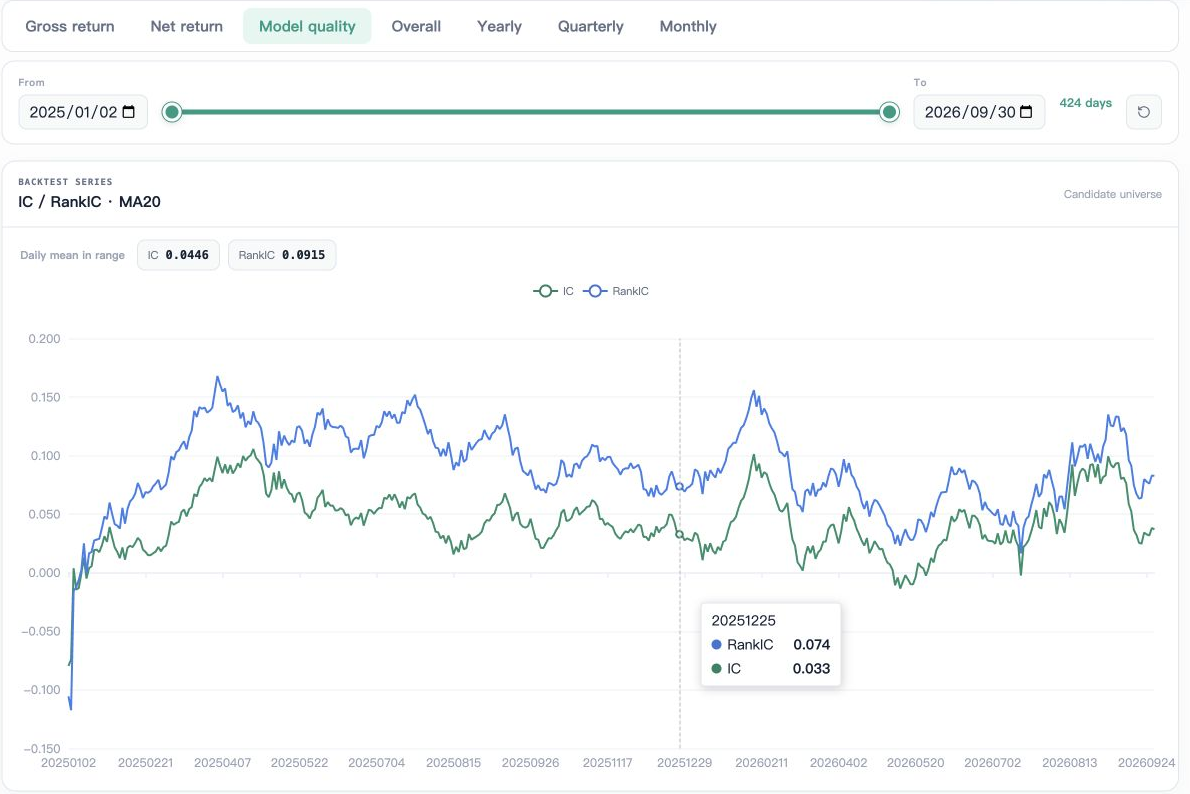The height and width of the screenshot is (794, 1190).
Task: Click the tooltip date 20251225
Action: point(743,620)
